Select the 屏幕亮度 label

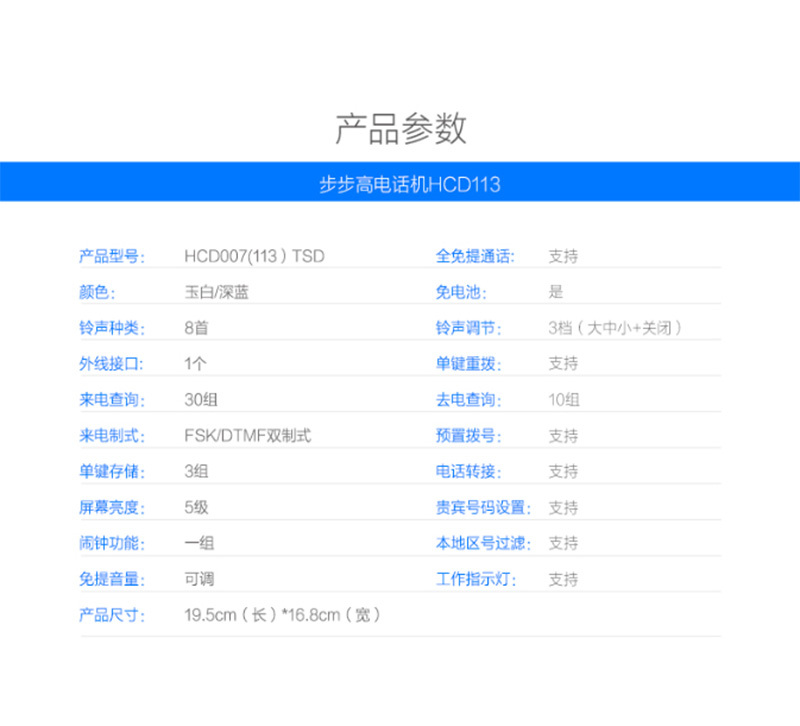[112, 508]
